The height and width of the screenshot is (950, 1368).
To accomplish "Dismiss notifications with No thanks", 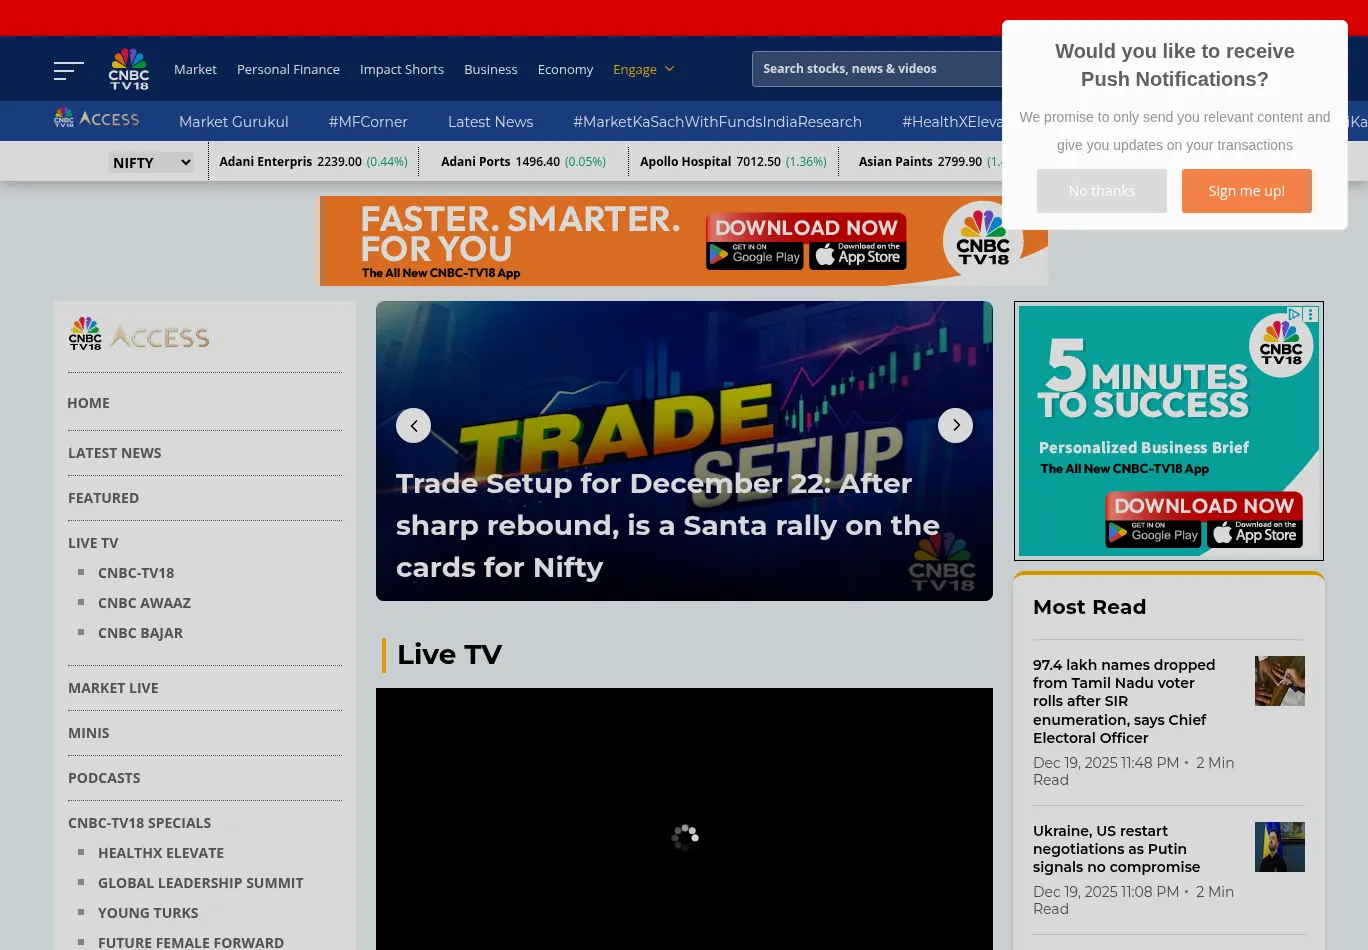I will coord(1101,191).
